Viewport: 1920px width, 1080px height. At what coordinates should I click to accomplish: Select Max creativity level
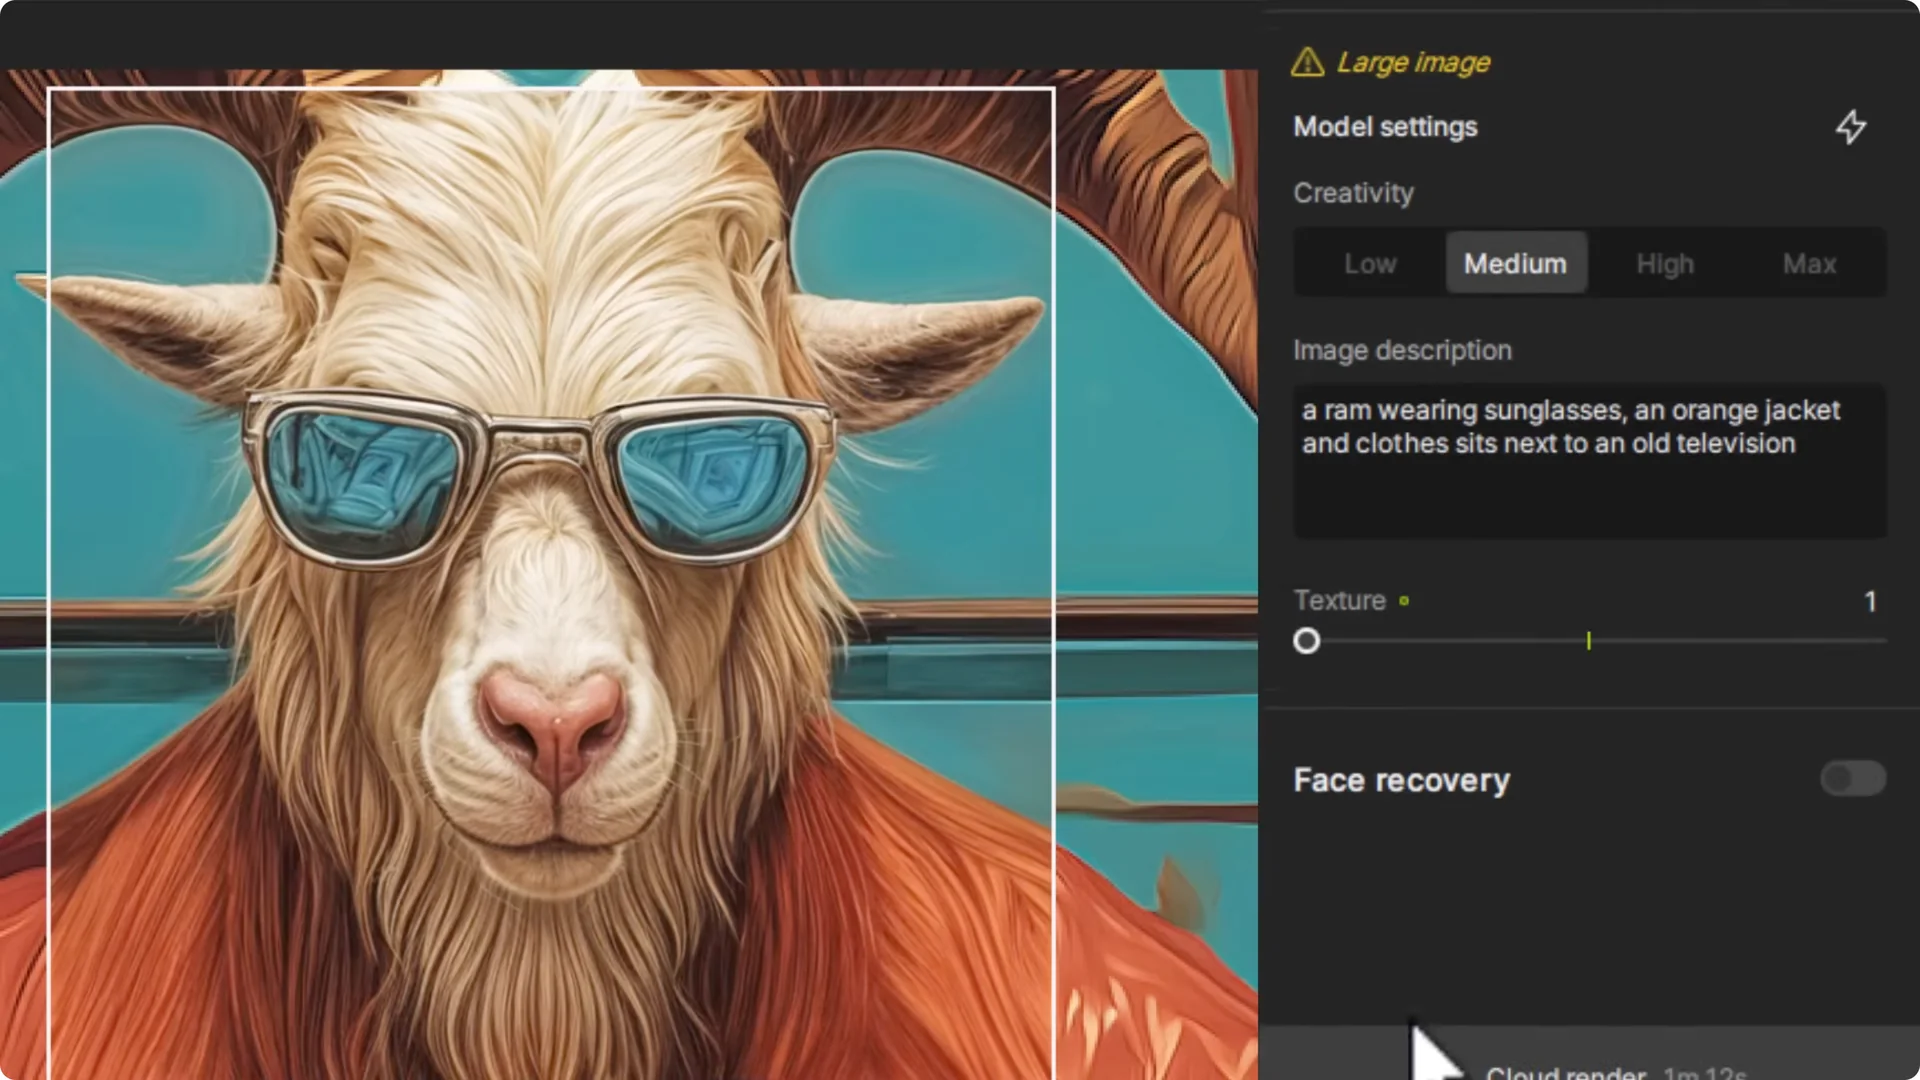1809,263
